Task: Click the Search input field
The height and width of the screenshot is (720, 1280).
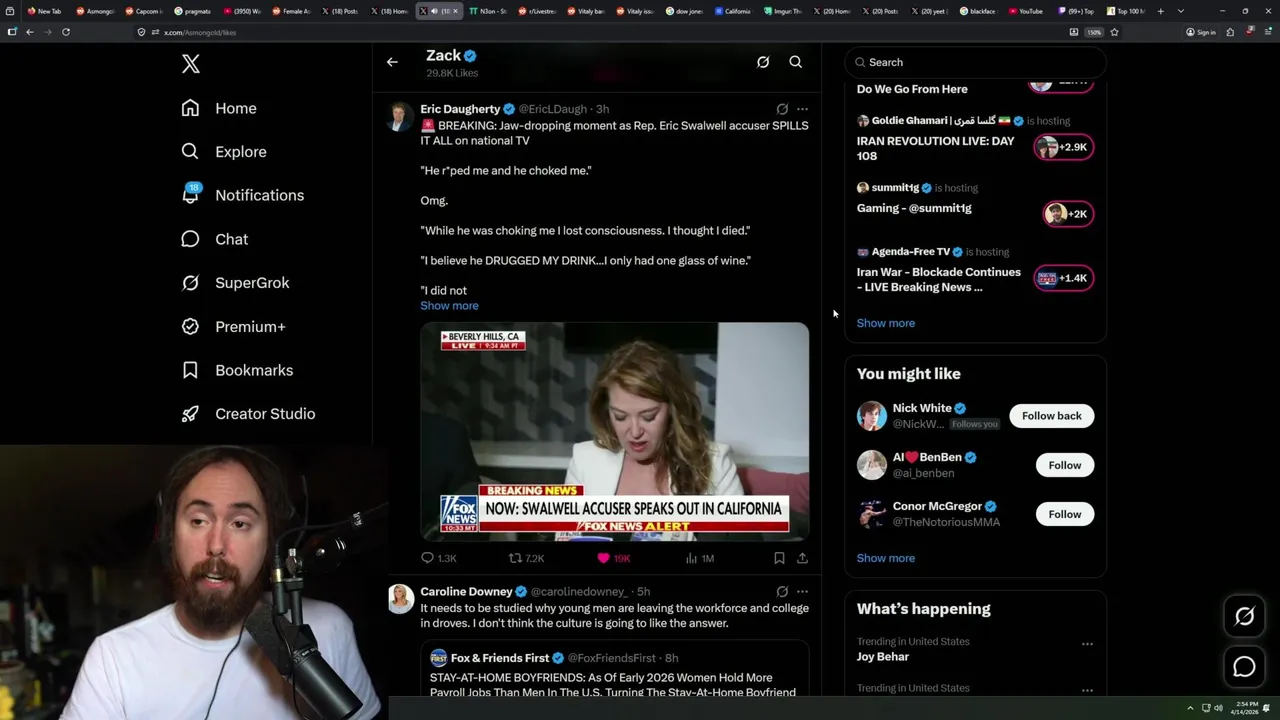Action: click(975, 62)
